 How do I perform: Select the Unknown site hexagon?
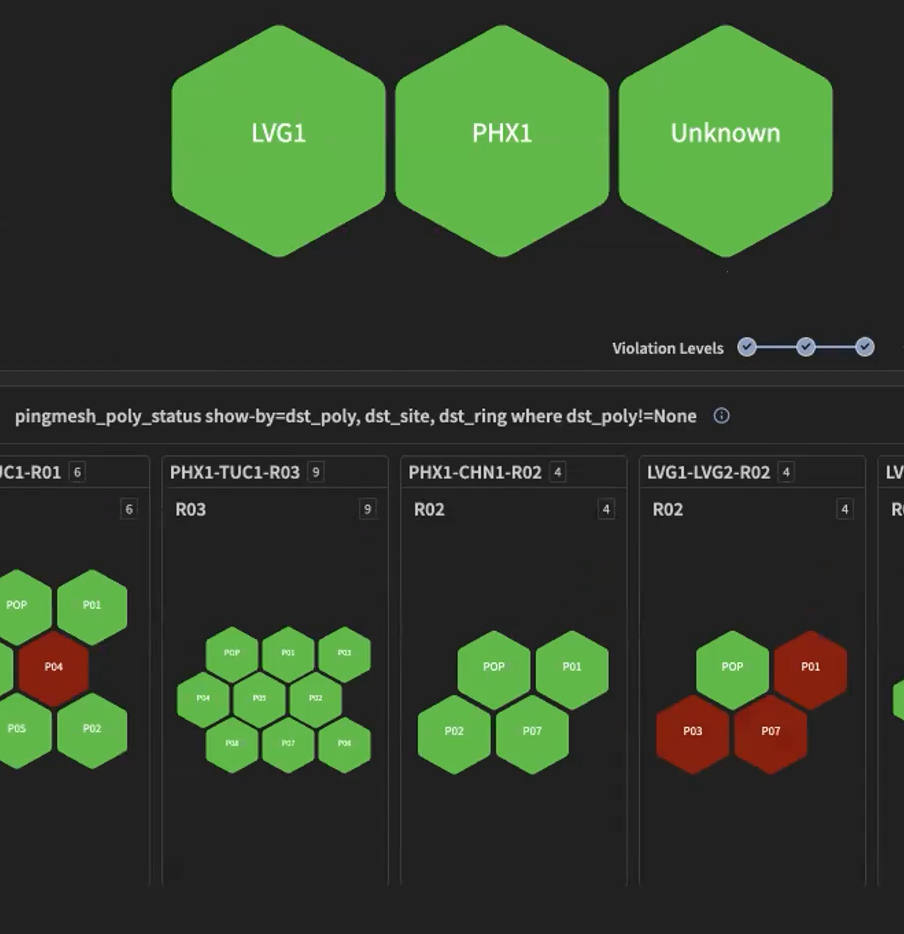click(x=725, y=141)
